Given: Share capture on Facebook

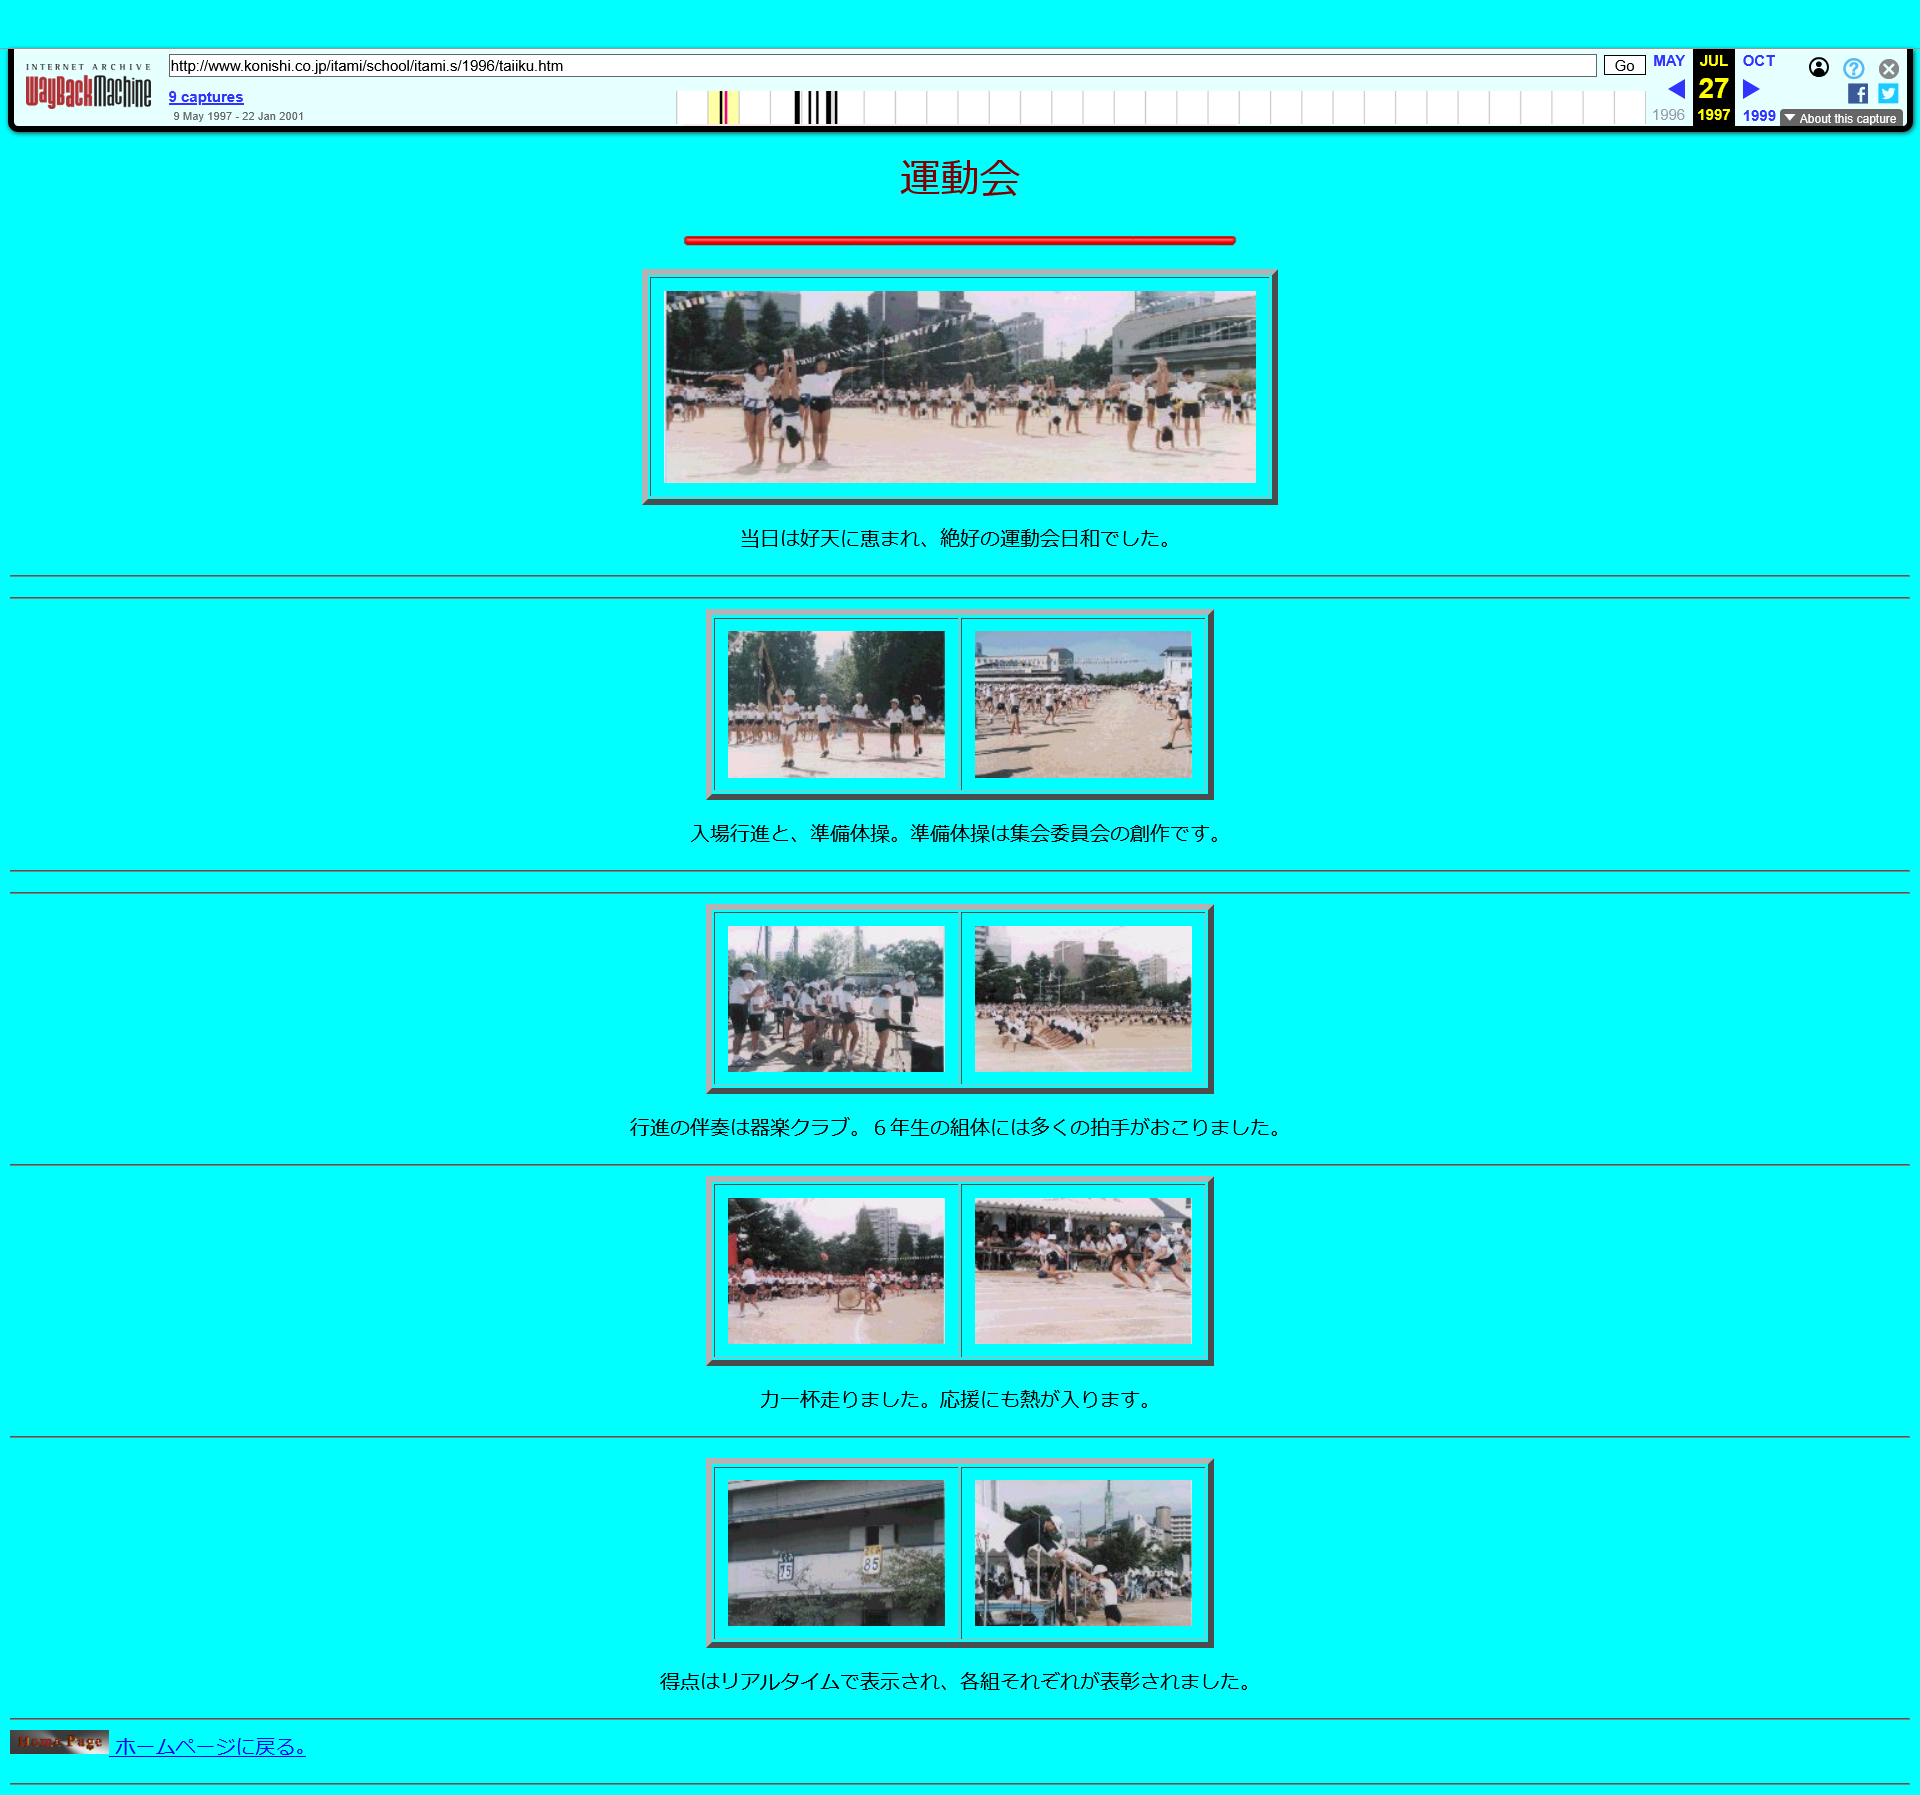Looking at the screenshot, I should pos(1857,94).
